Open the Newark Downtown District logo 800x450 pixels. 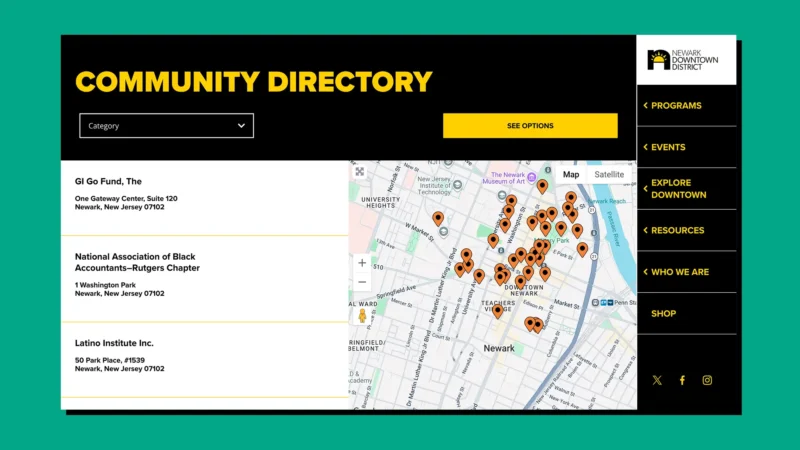(x=683, y=60)
